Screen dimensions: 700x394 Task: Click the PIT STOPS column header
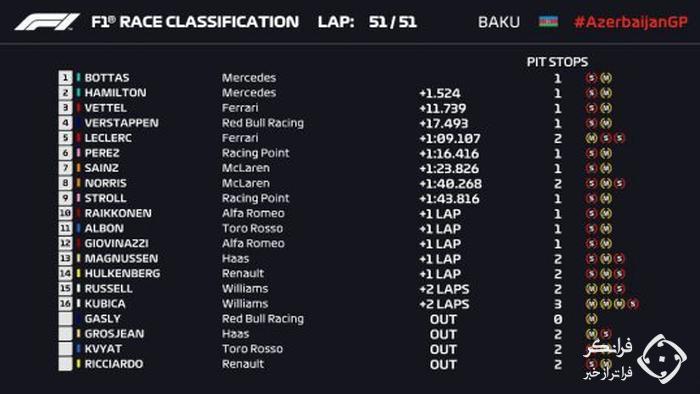pyautogui.click(x=557, y=62)
